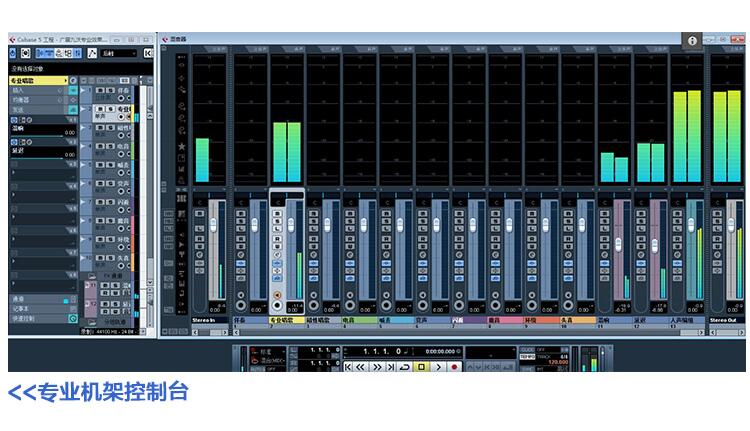Screen dimensions: 750x431
Task: Click the Rewind transport button
Action: (361, 367)
